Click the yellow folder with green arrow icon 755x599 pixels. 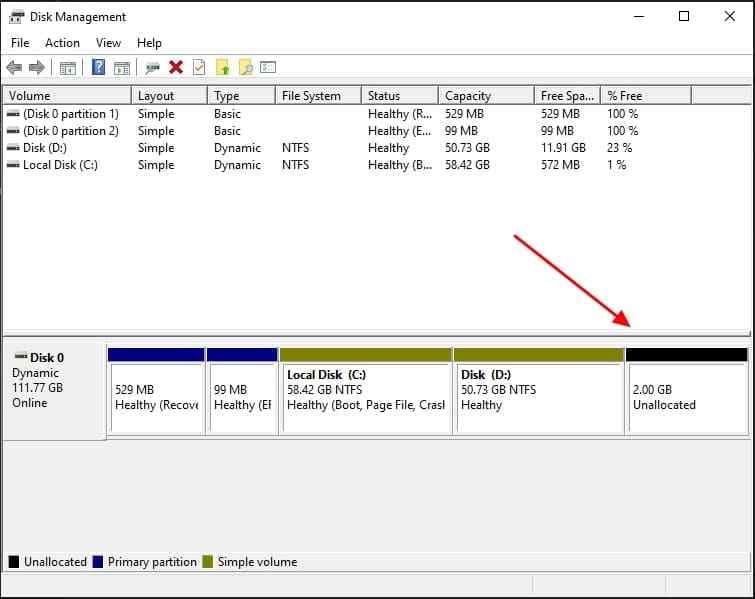(222, 67)
